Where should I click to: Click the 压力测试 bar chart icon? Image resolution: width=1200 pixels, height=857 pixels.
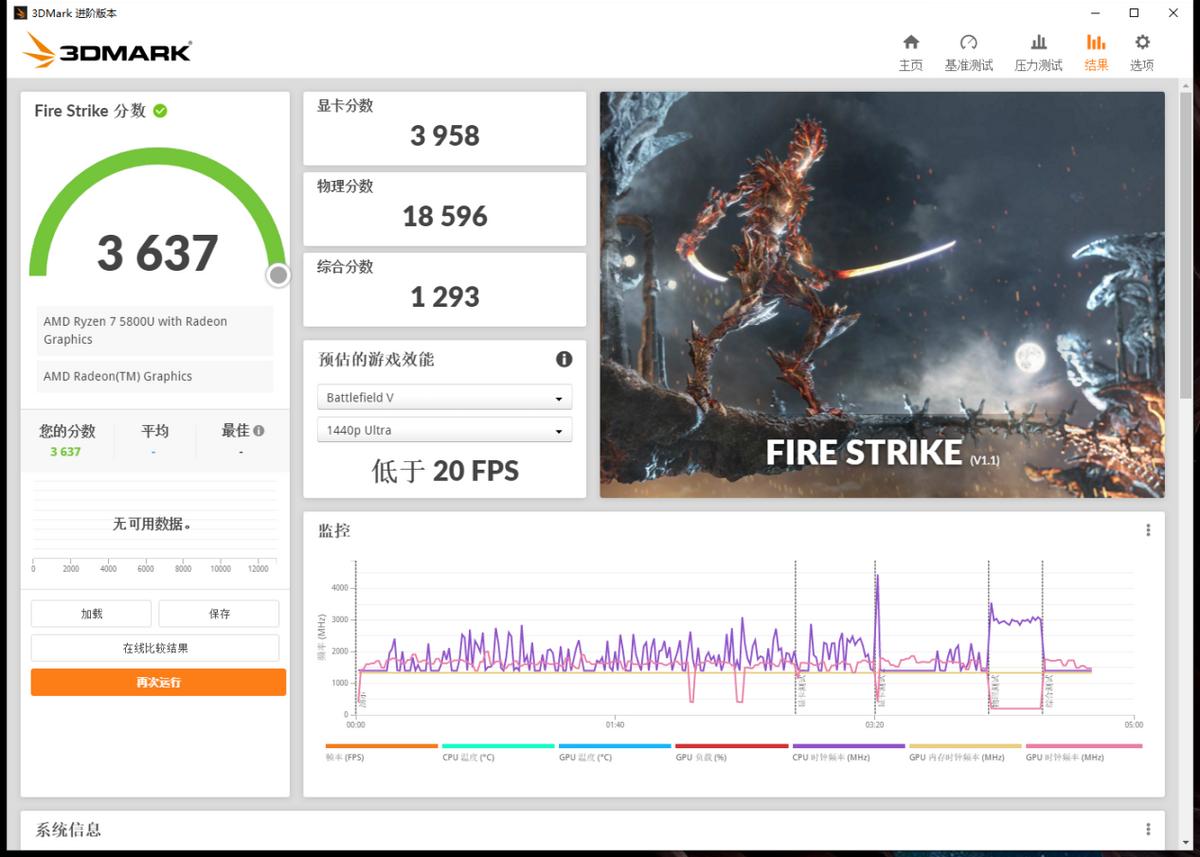point(1039,44)
